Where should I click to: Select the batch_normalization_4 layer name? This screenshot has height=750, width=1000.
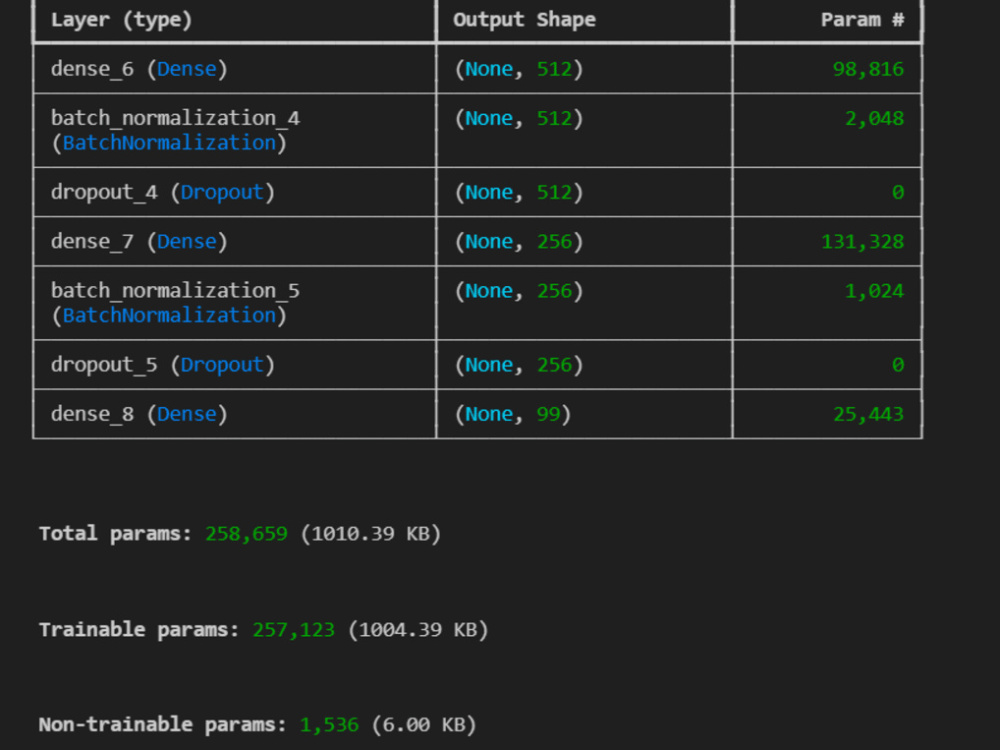click(x=175, y=118)
